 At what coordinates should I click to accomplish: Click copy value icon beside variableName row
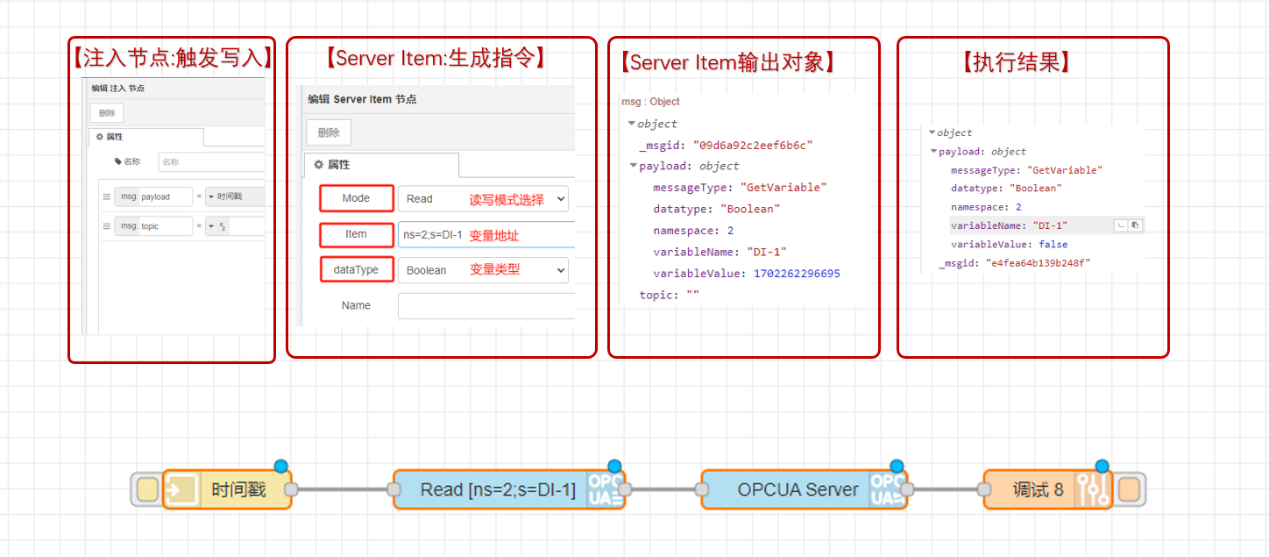1136,226
